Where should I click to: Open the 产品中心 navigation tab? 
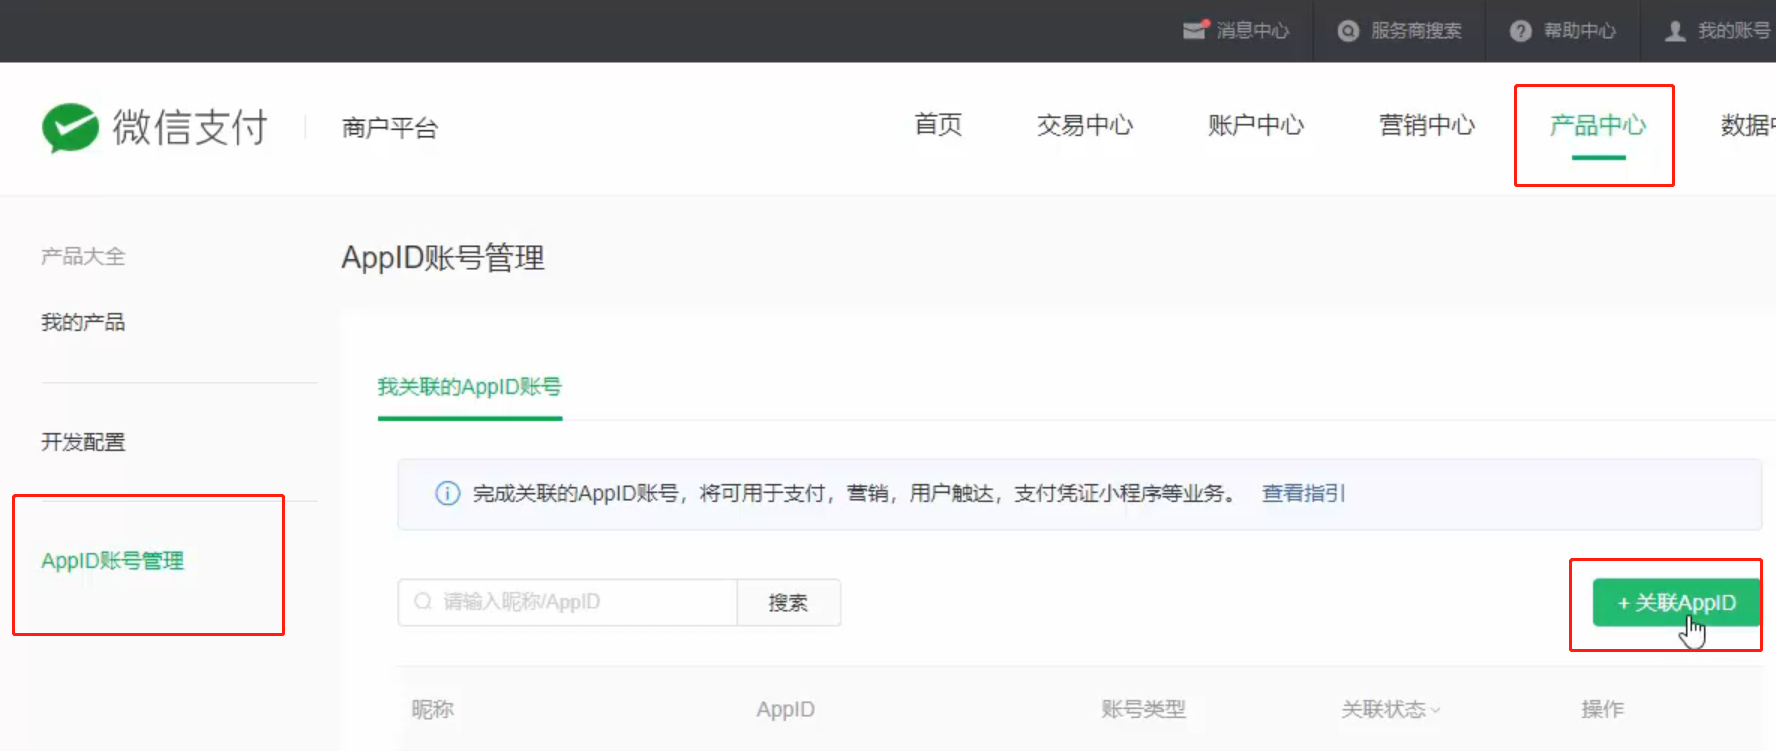tap(1598, 125)
